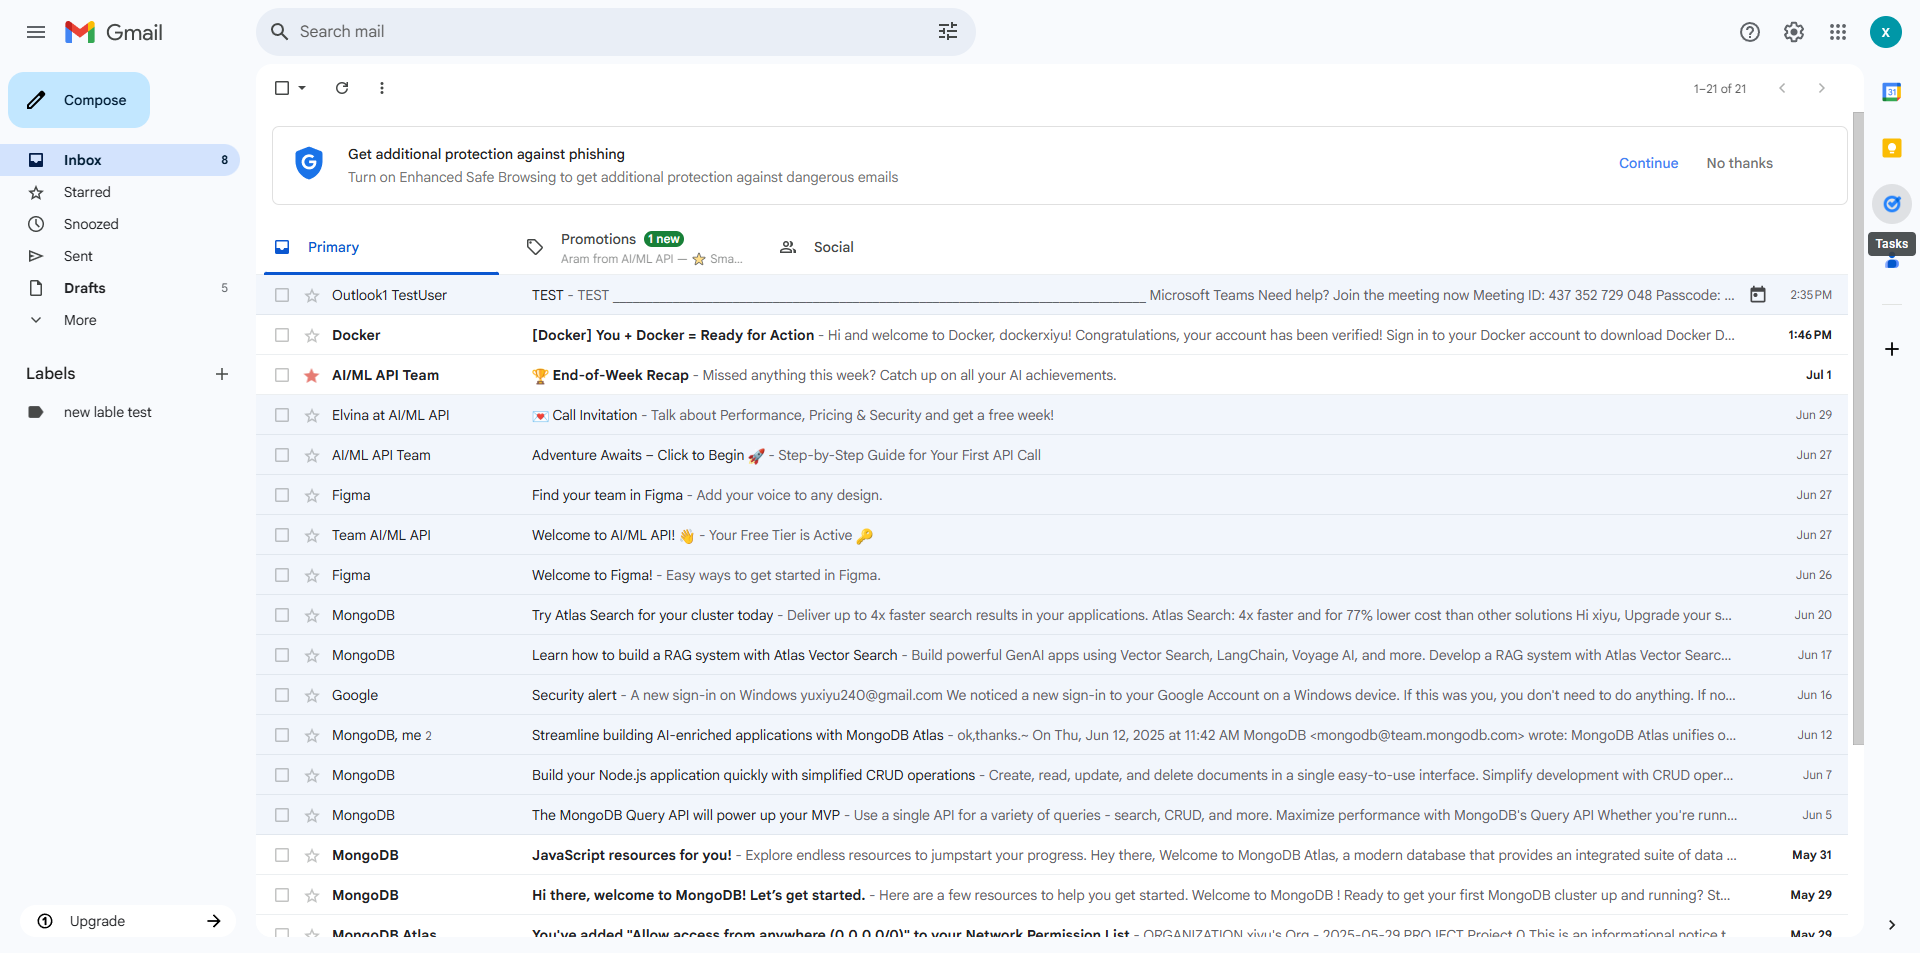The image size is (1920, 953).
Task: Open the Tasks side panel icon
Action: 1892,204
